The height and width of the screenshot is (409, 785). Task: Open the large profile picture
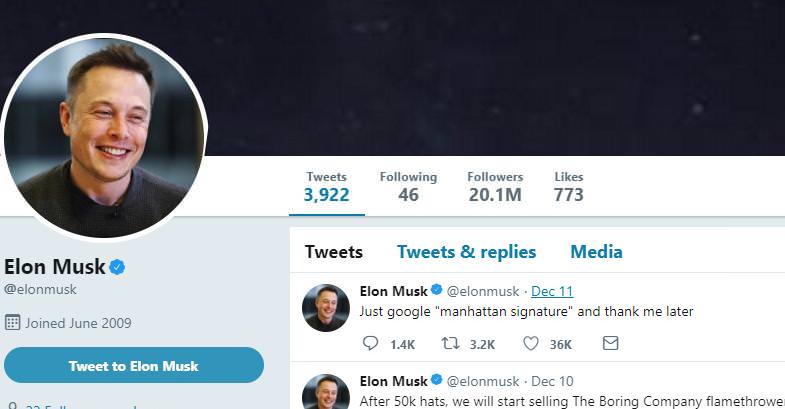pyautogui.click(x=104, y=137)
